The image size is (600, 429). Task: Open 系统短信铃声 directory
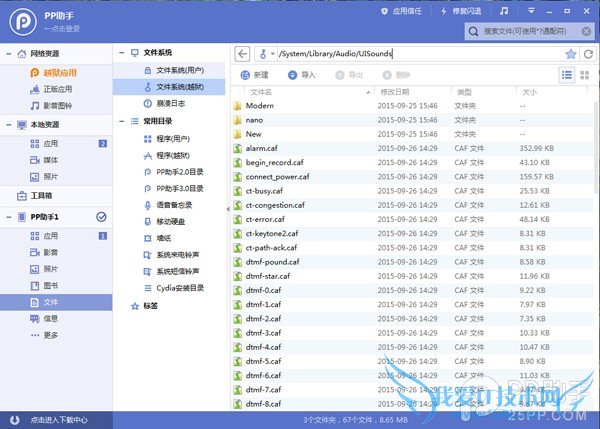click(171, 271)
